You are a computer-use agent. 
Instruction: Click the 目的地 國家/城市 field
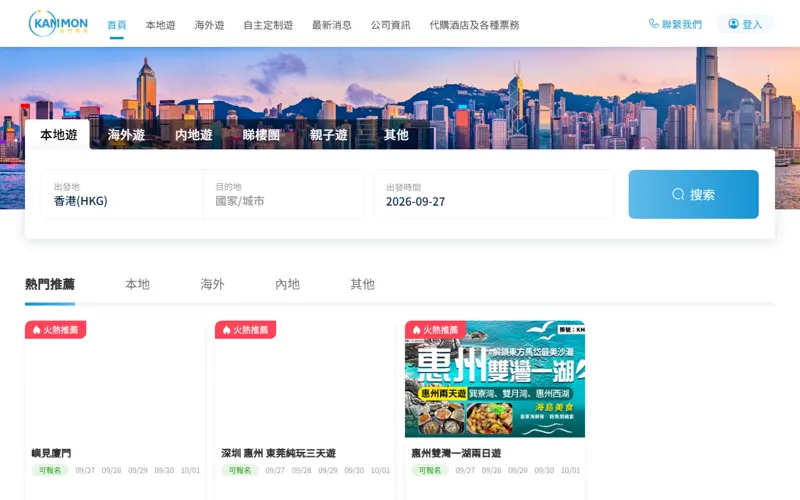[284, 194]
